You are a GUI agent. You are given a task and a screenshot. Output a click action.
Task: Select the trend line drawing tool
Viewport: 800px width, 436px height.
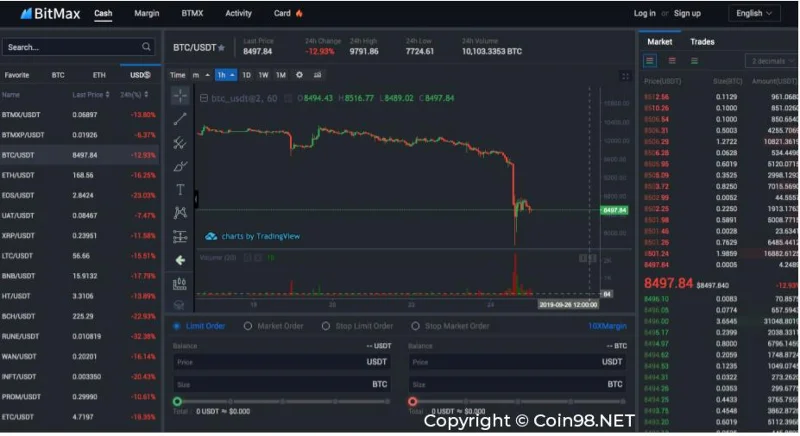click(x=180, y=119)
